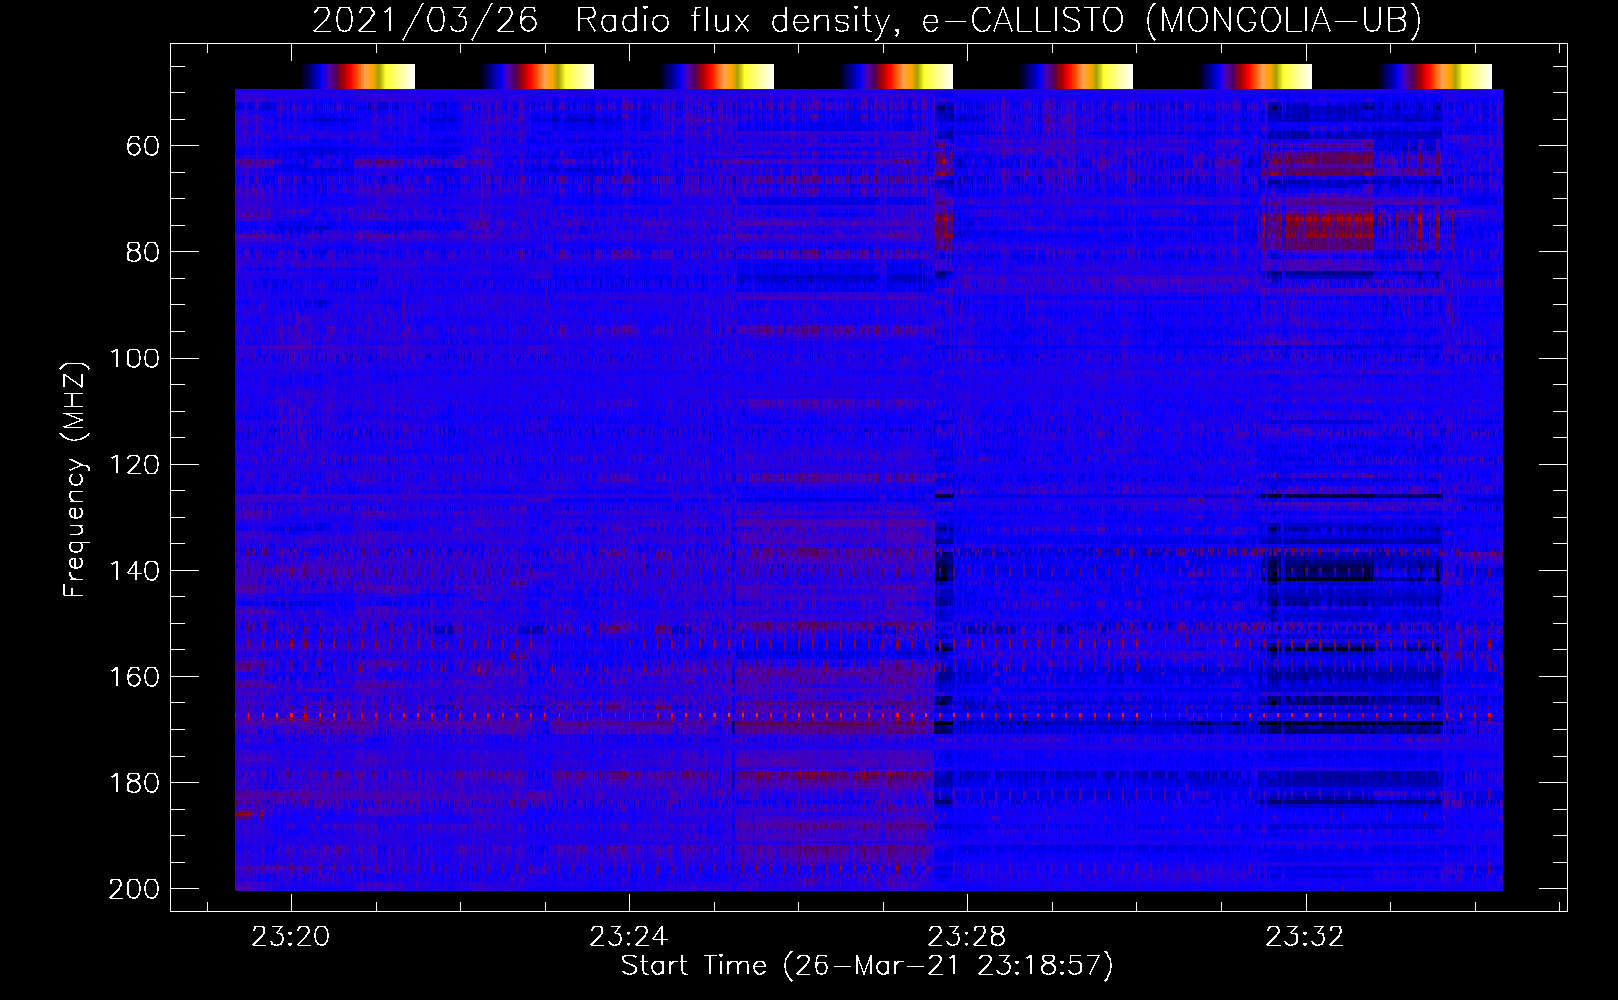Click the 80 frequency tick label

coord(143,252)
